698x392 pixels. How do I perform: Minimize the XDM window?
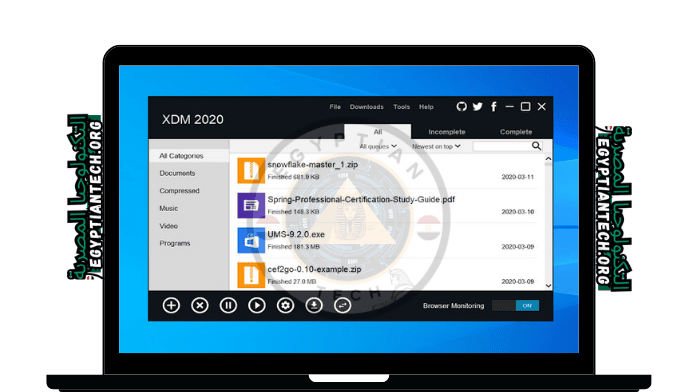pos(510,106)
